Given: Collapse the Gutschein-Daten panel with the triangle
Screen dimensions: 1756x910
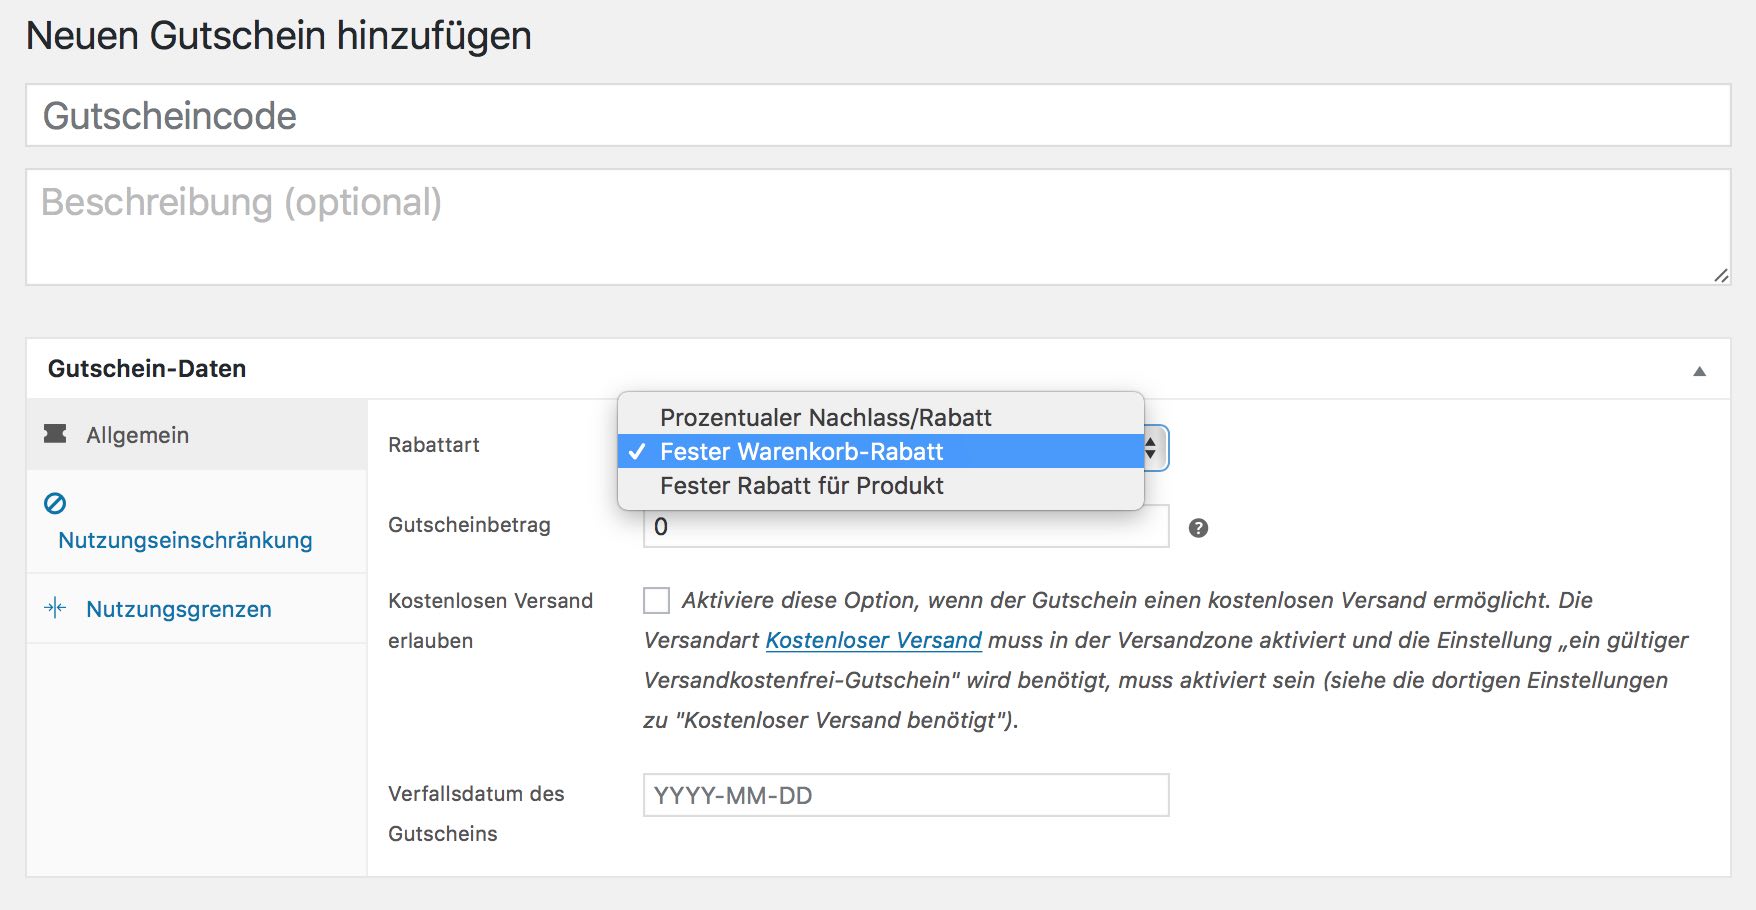Looking at the screenshot, I should [1699, 371].
